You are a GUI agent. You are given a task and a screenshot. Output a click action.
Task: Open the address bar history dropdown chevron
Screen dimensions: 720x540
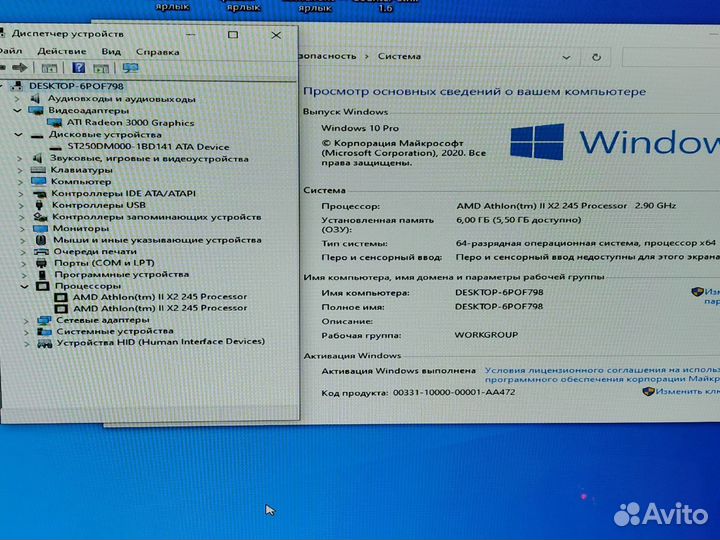click(566, 57)
